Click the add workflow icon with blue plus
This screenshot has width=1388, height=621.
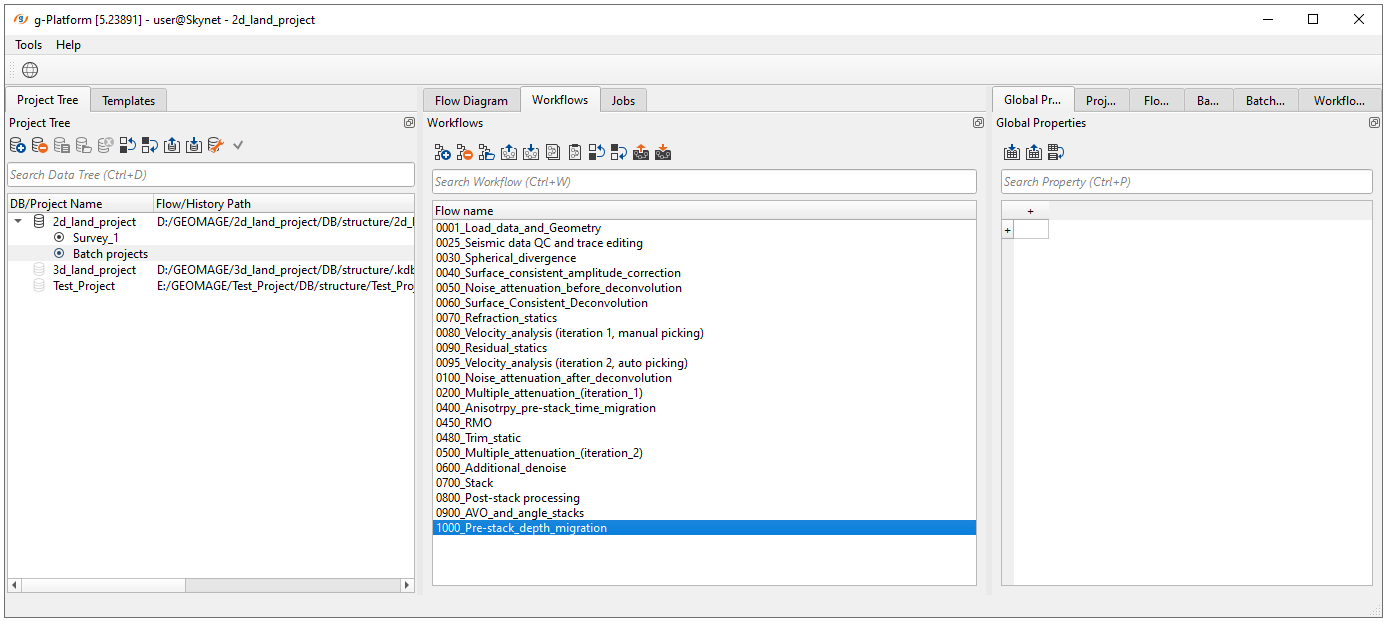[443, 153]
